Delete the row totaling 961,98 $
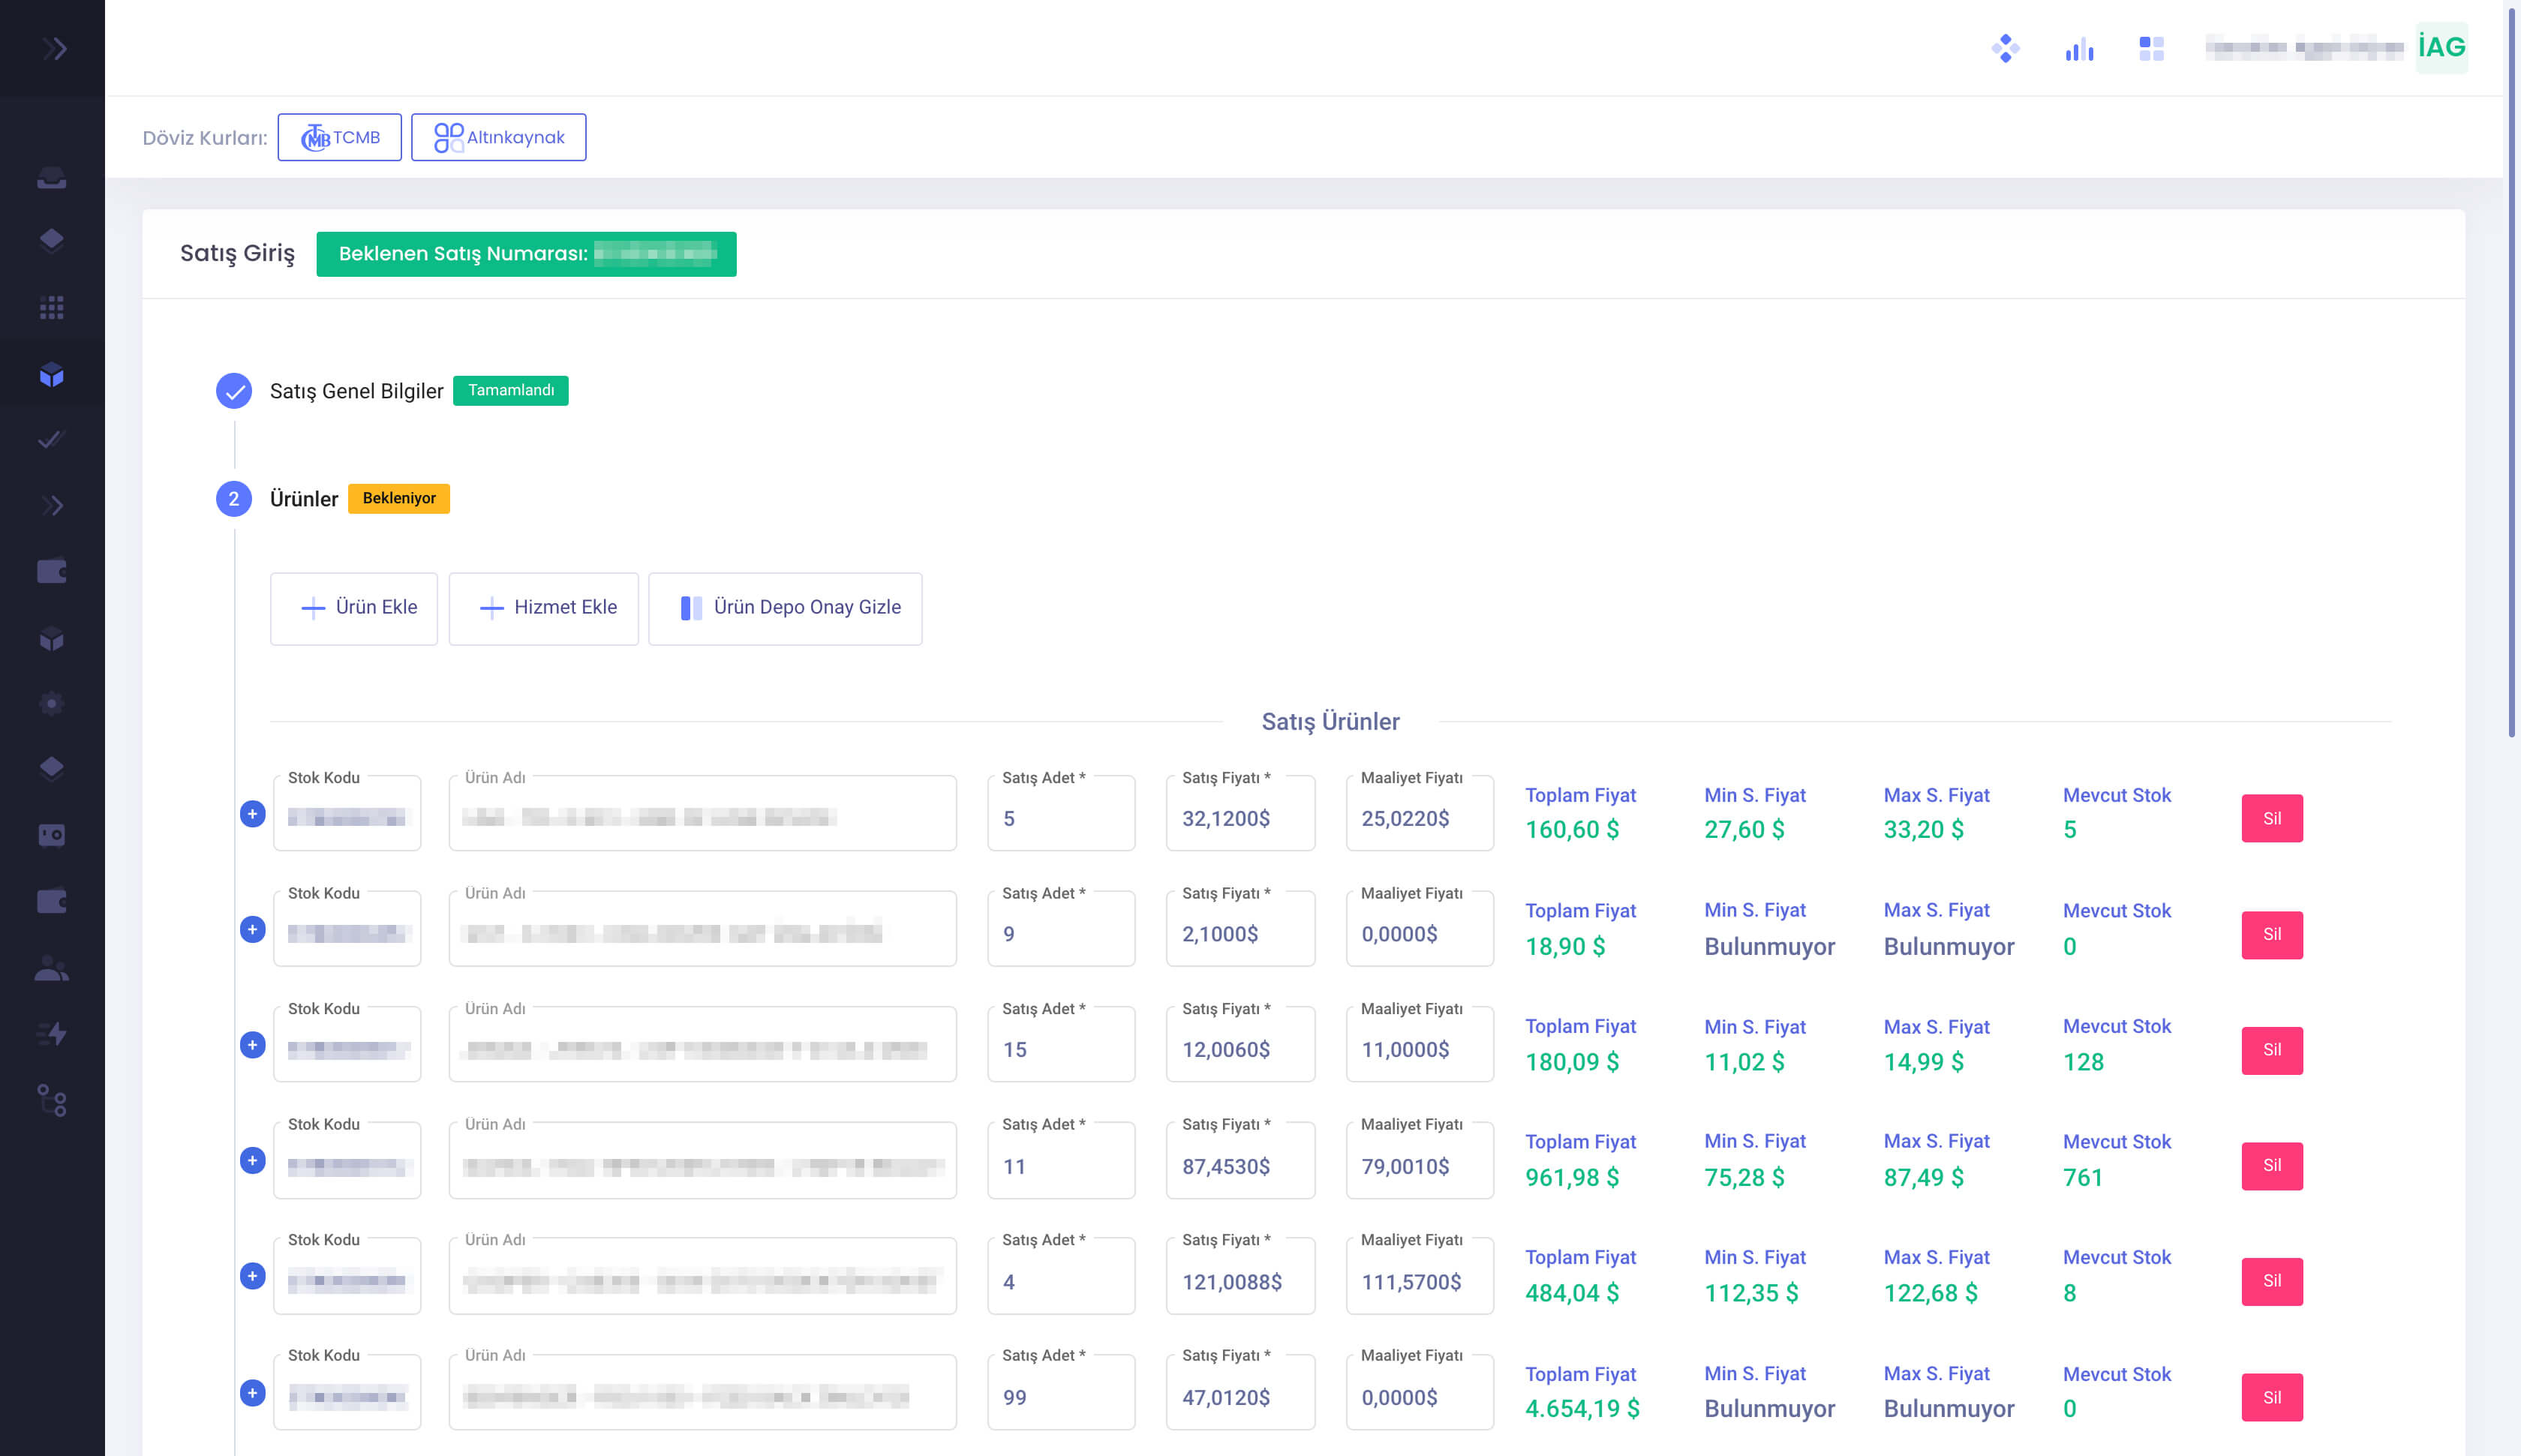 pos(2272,1165)
